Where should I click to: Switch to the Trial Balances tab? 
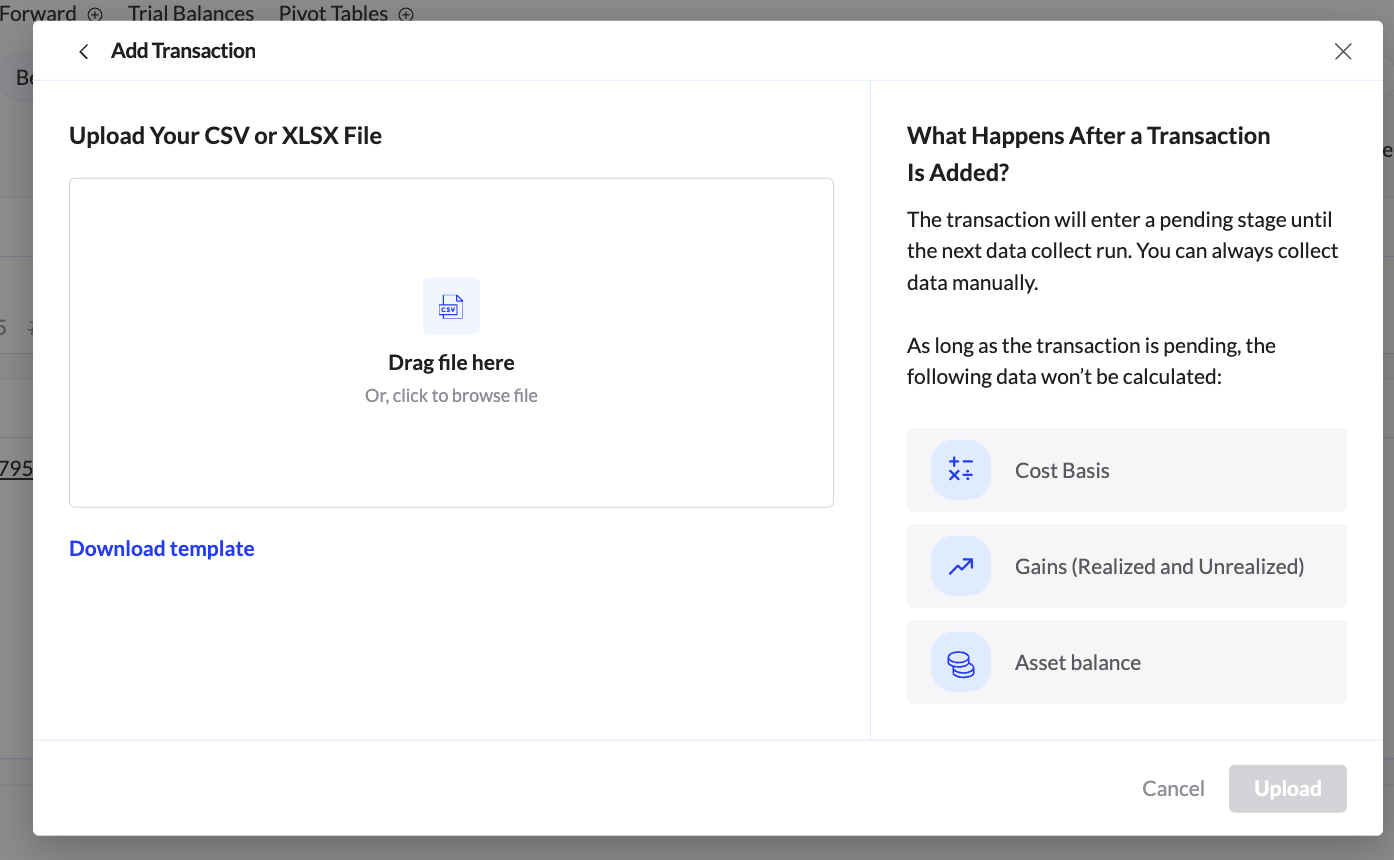[x=191, y=14]
